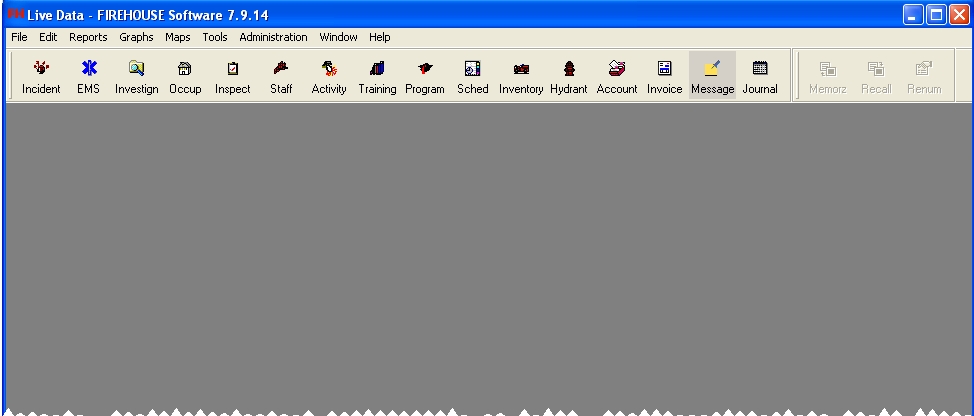This screenshot has height=416, width=974.
Task: Open the Tools menu
Action: tap(215, 37)
